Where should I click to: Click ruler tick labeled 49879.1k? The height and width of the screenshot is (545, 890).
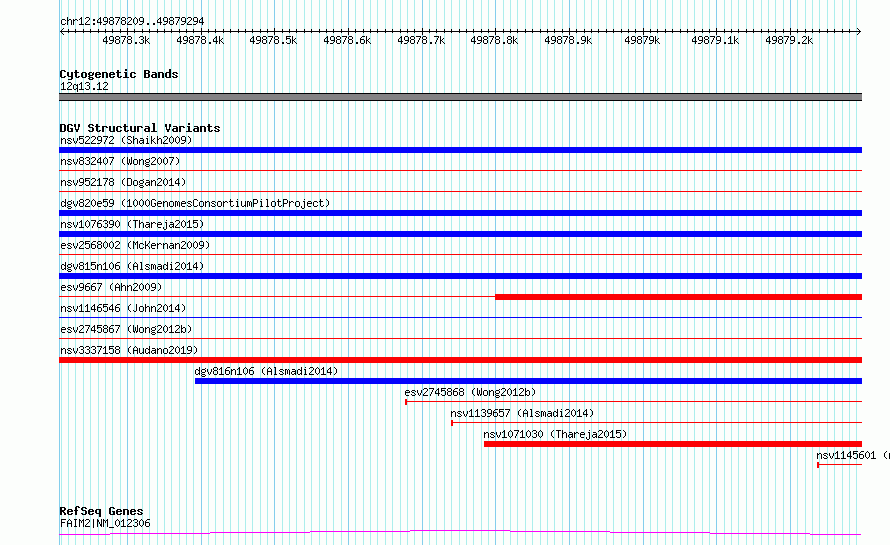[715, 40]
